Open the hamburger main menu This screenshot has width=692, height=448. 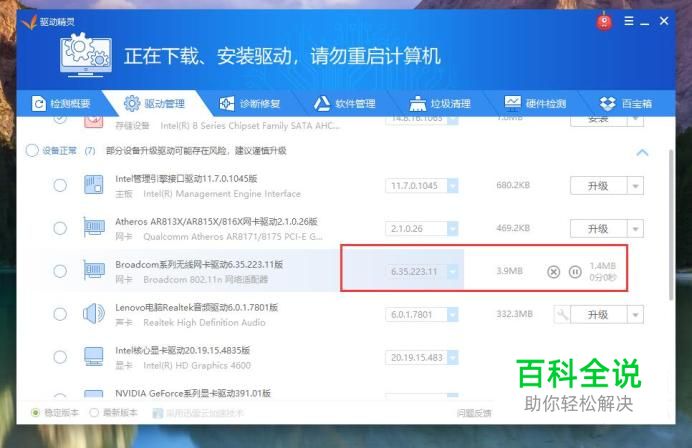(629, 21)
